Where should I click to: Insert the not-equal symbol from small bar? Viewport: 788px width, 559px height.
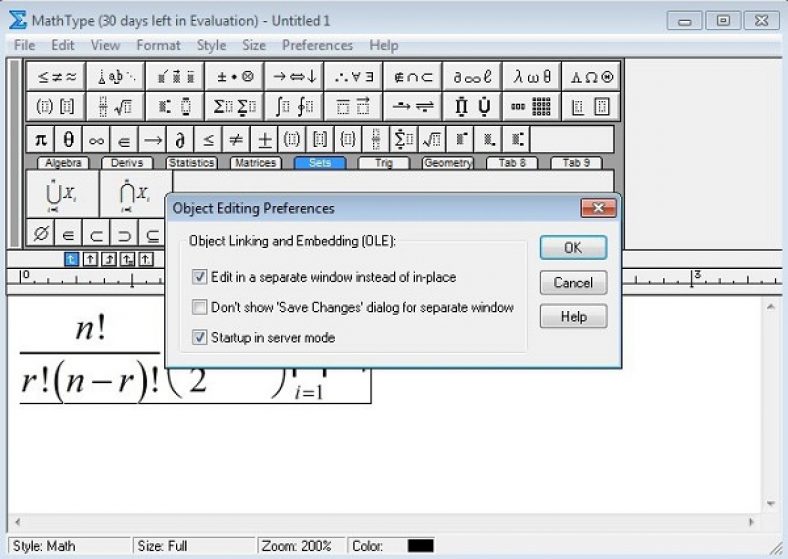point(236,139)
